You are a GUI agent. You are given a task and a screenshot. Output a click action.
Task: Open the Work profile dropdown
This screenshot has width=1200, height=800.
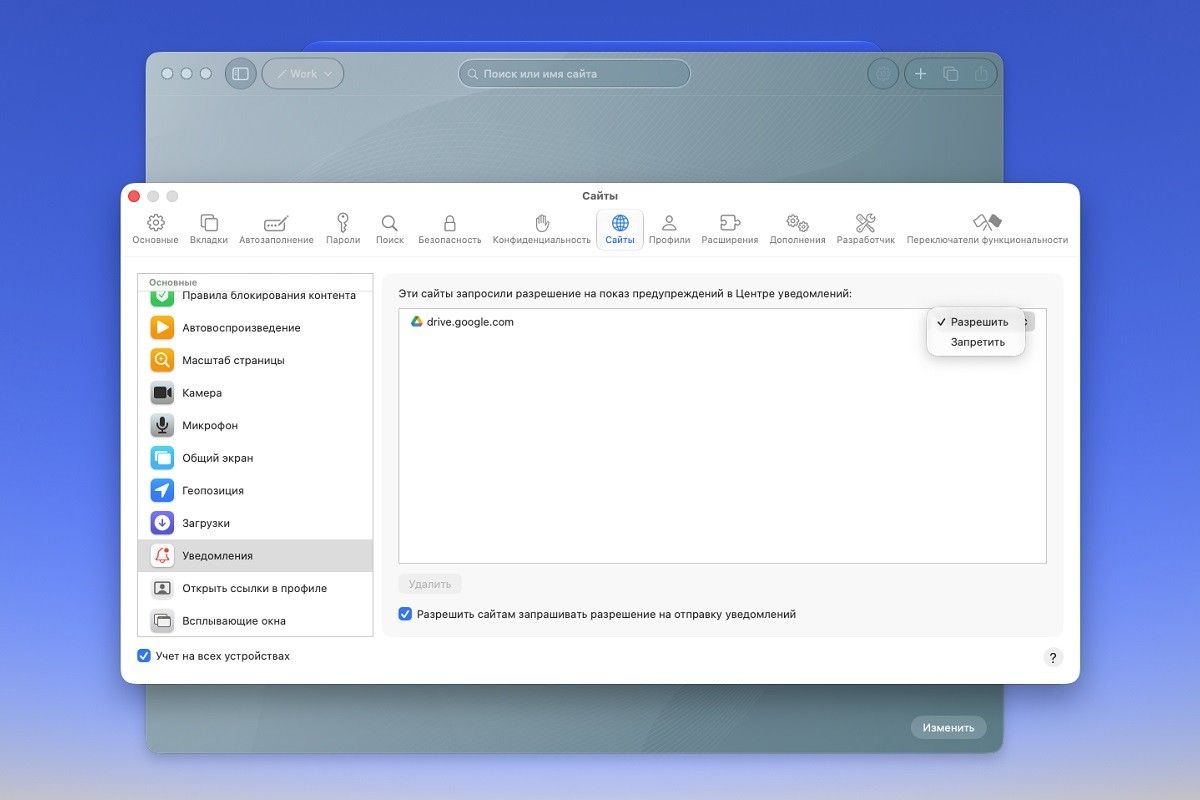click(303, 74)
